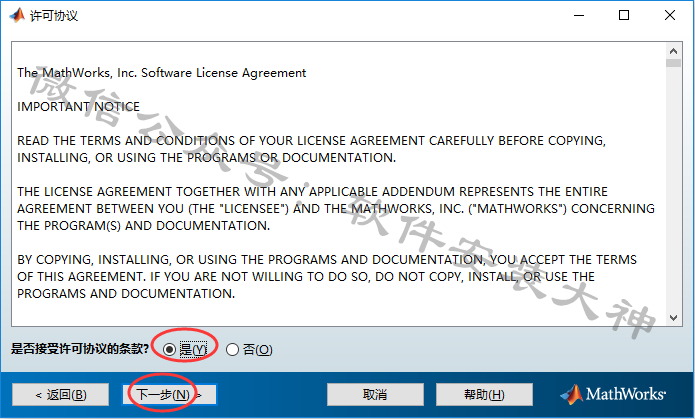
Task: Select the 否(O) radio button
Action: [232, 350]
